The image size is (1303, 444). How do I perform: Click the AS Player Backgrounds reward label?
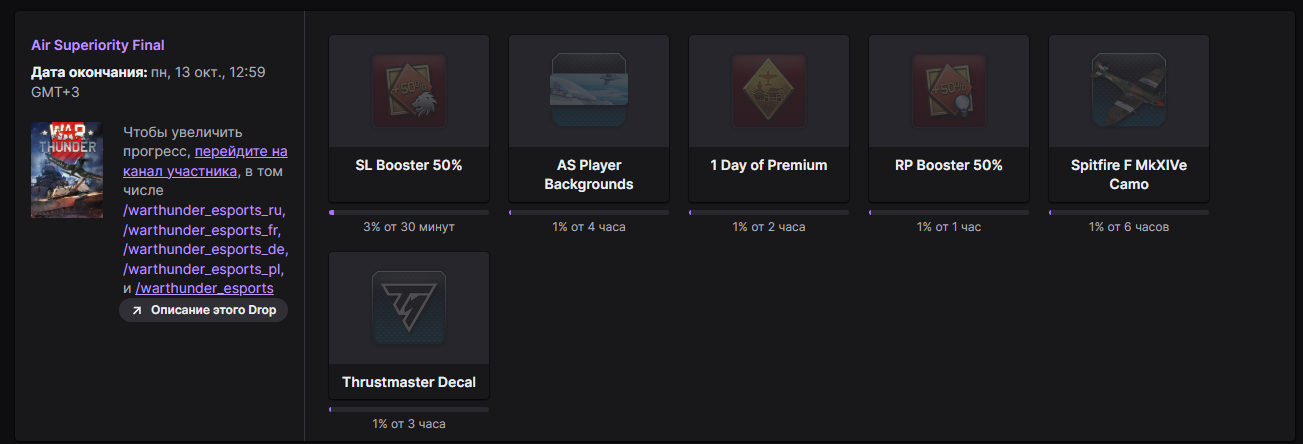[588, 175]
